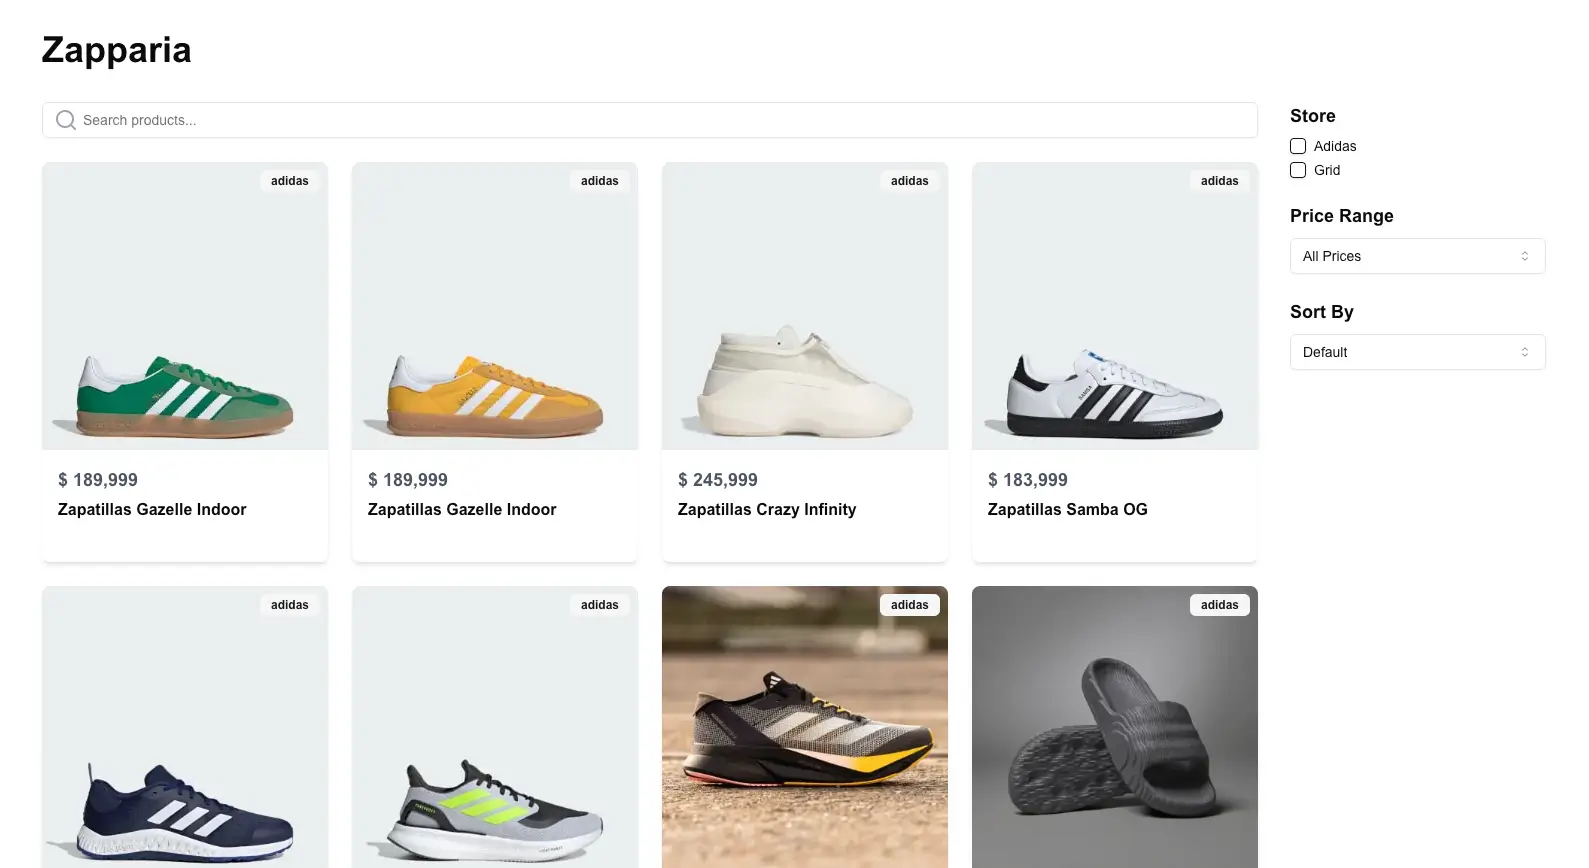Click the chevron arrows in All Prices box
Screen dimensions: 1589x868
point(1525,256)
